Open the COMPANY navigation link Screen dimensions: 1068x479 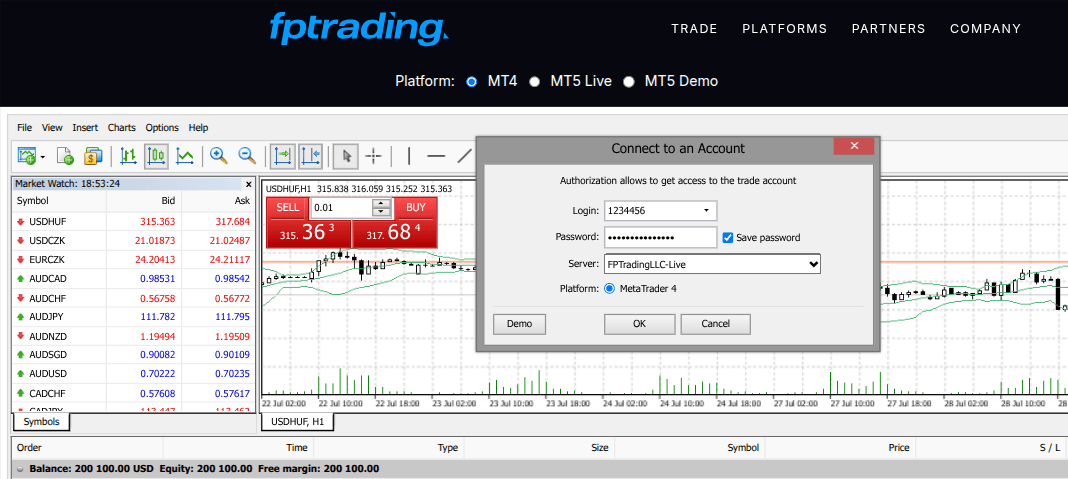[986, 29]
